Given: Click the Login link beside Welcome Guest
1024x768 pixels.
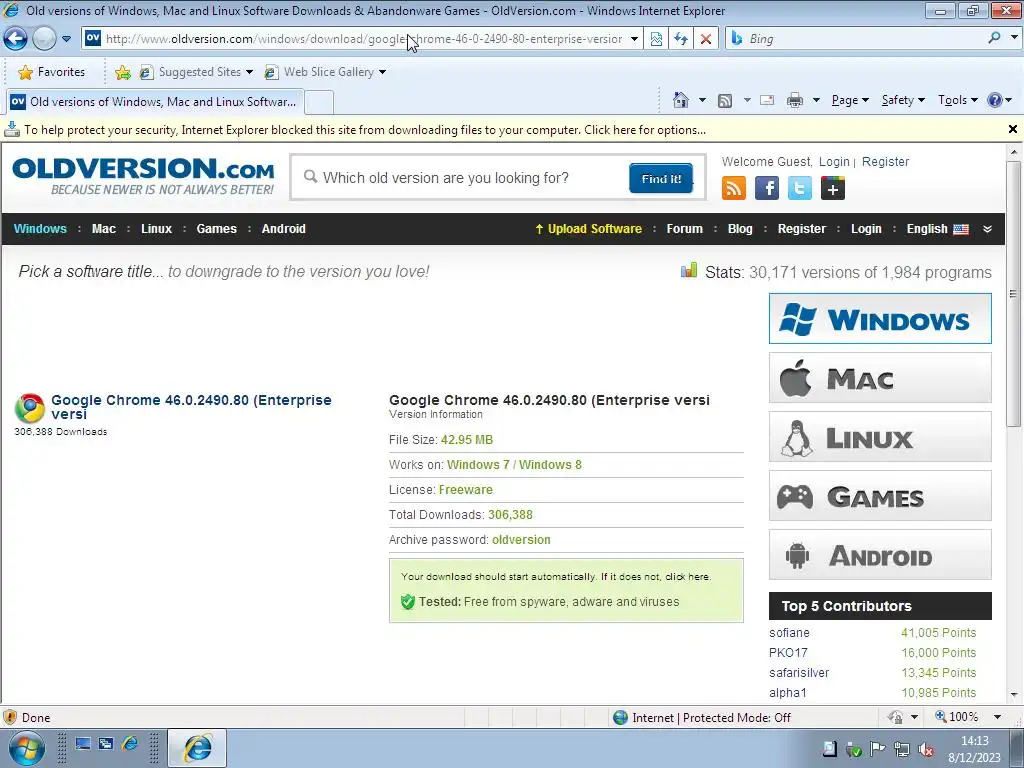Looking at the screenshot, I should (x=834, y=161).
